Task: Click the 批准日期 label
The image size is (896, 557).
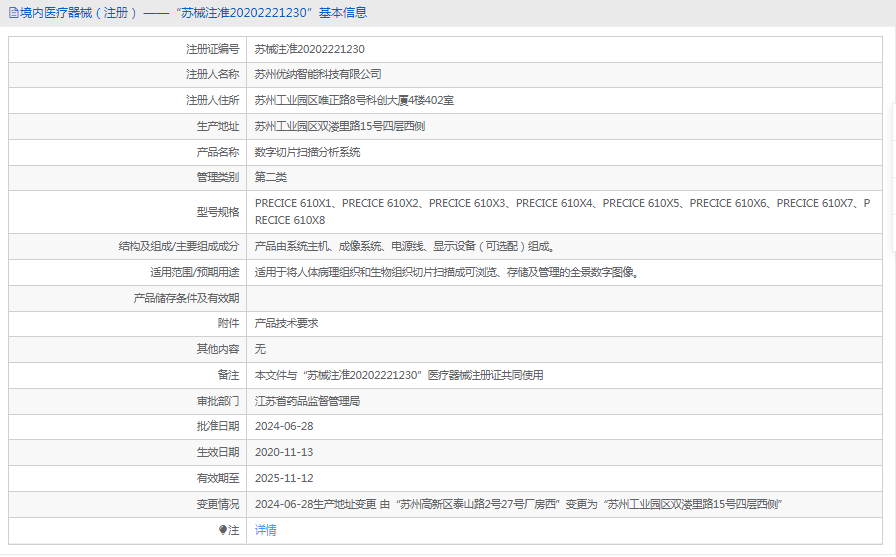Action: 218,426
